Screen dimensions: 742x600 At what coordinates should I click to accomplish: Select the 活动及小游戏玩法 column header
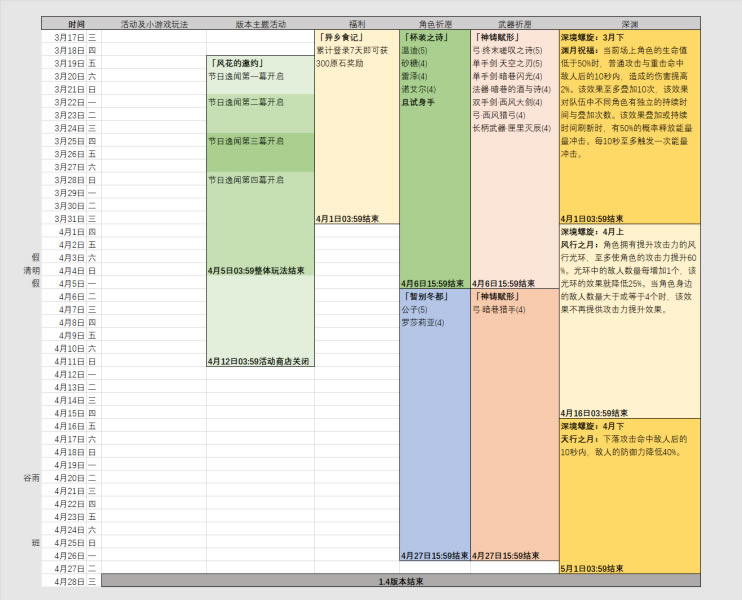click(153, 23)
